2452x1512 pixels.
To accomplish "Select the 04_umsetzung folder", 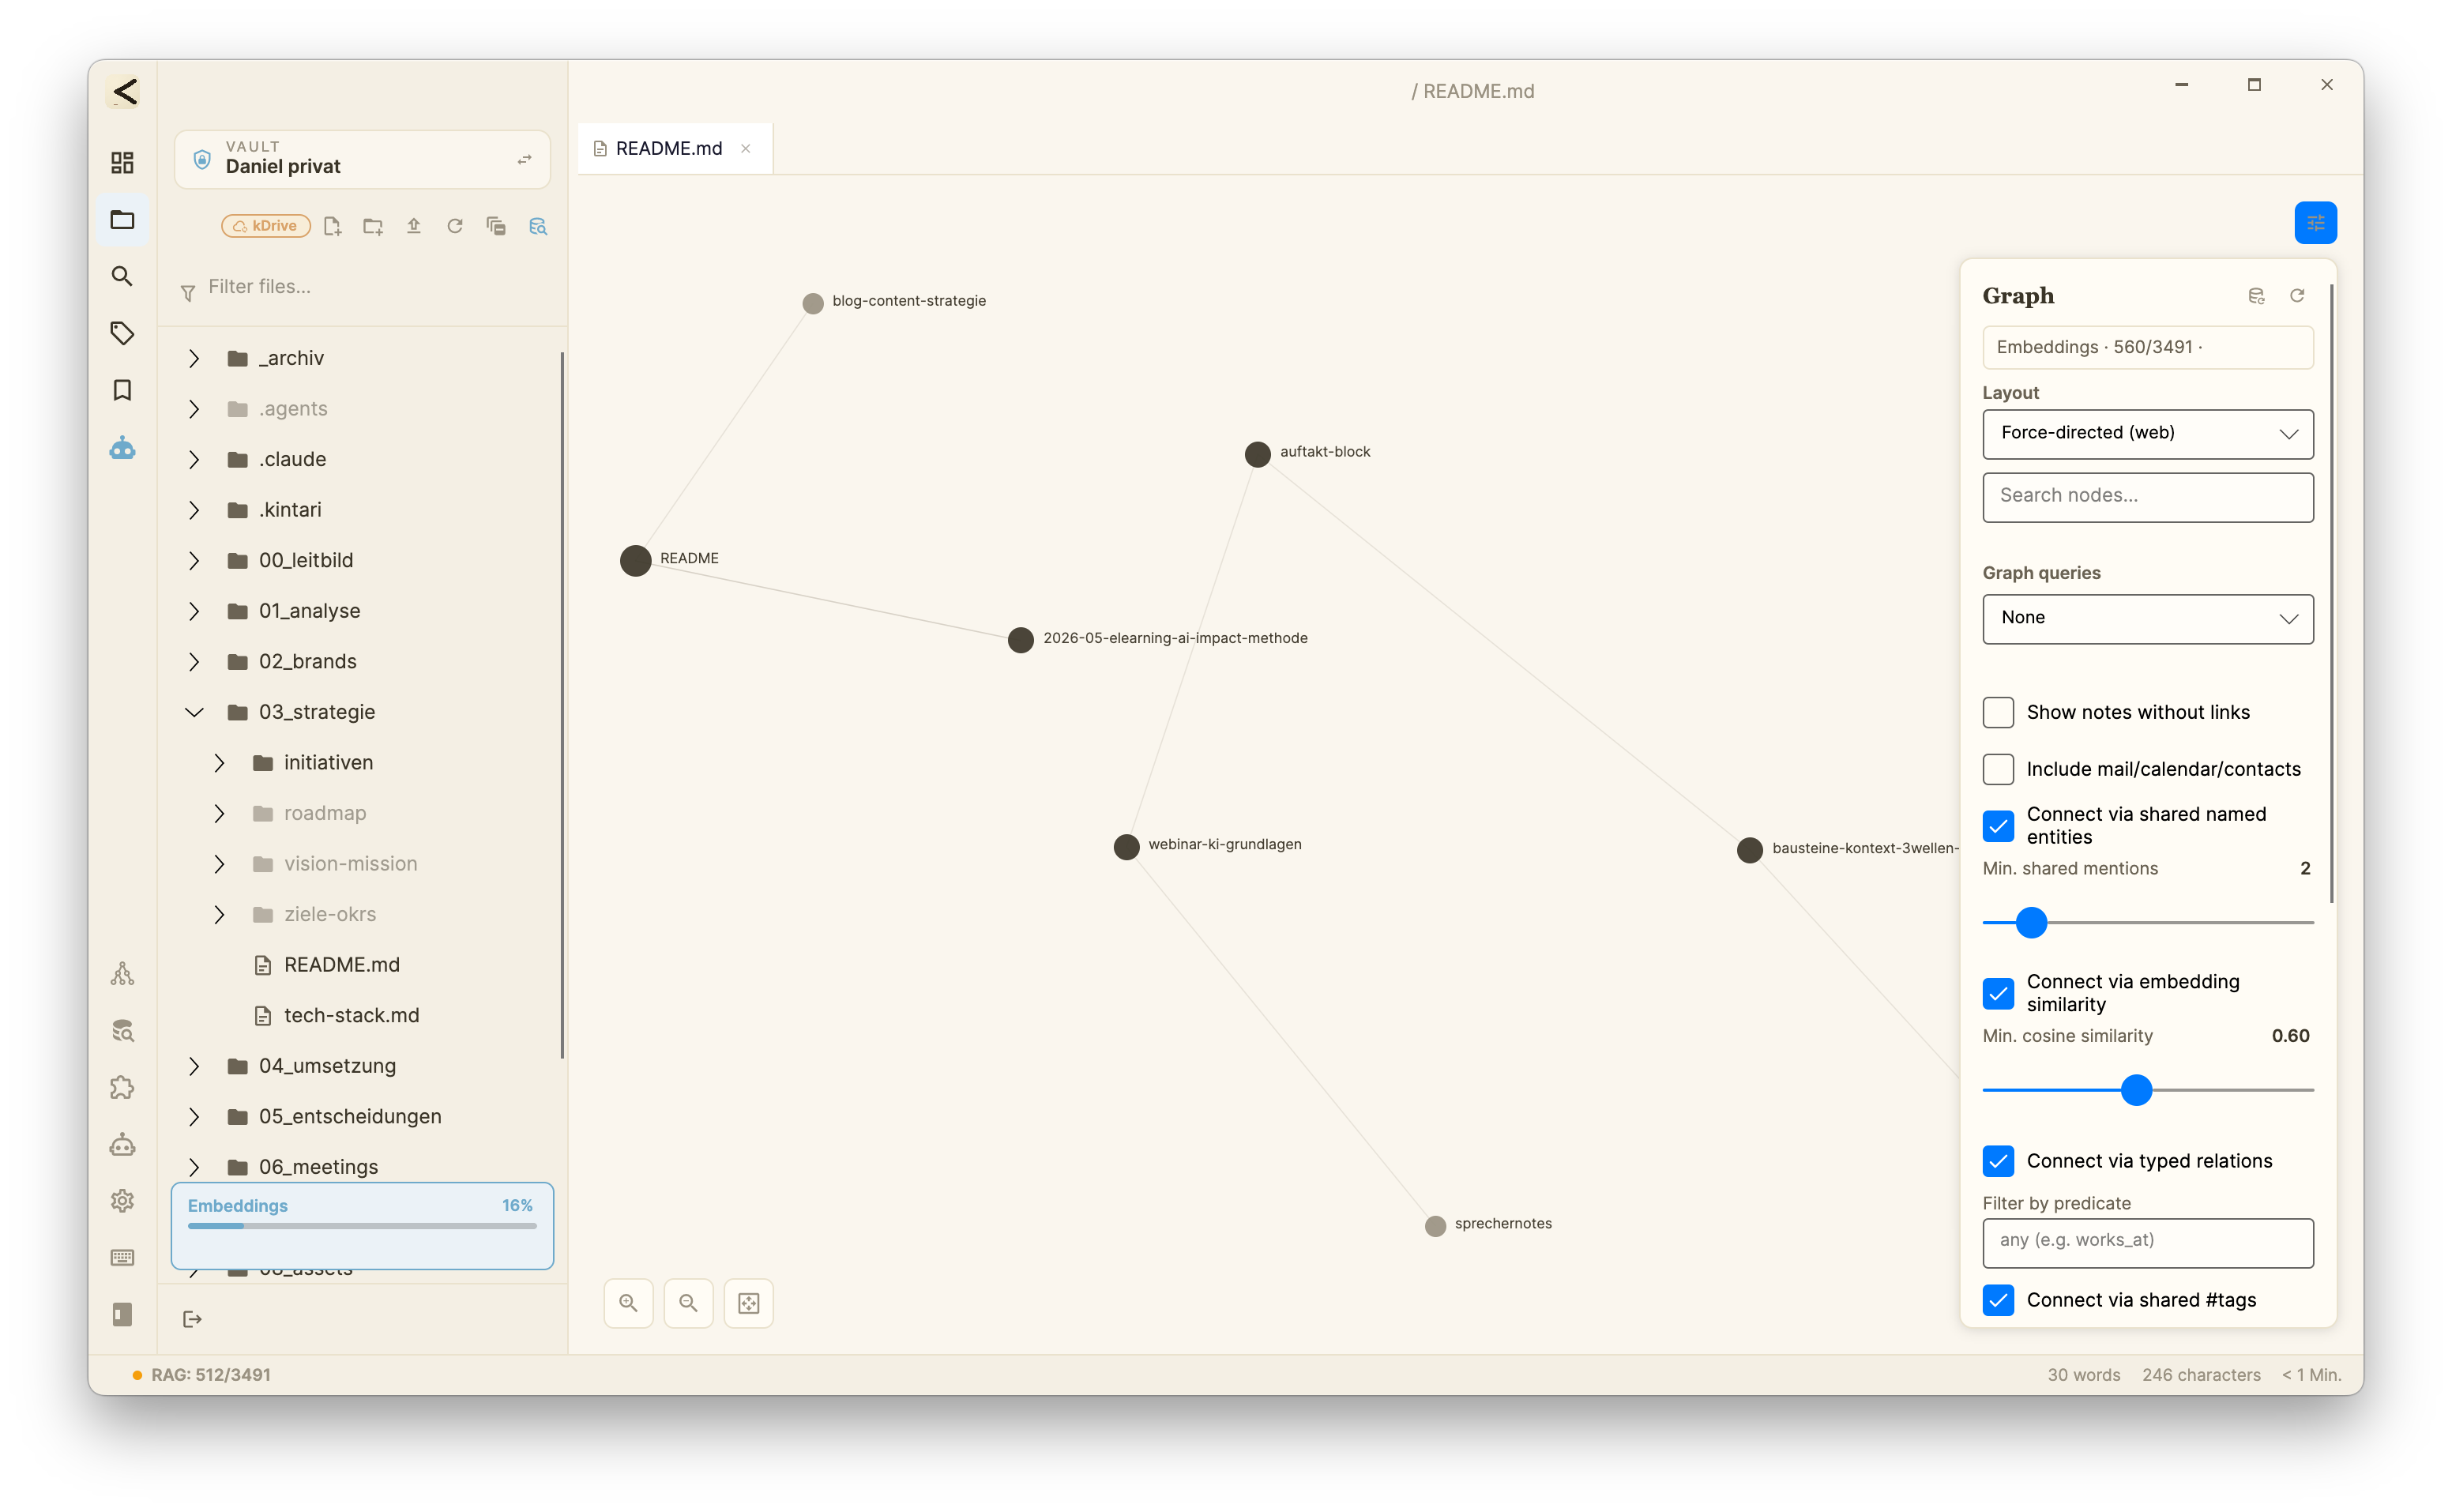I will tap(327, 1066).
